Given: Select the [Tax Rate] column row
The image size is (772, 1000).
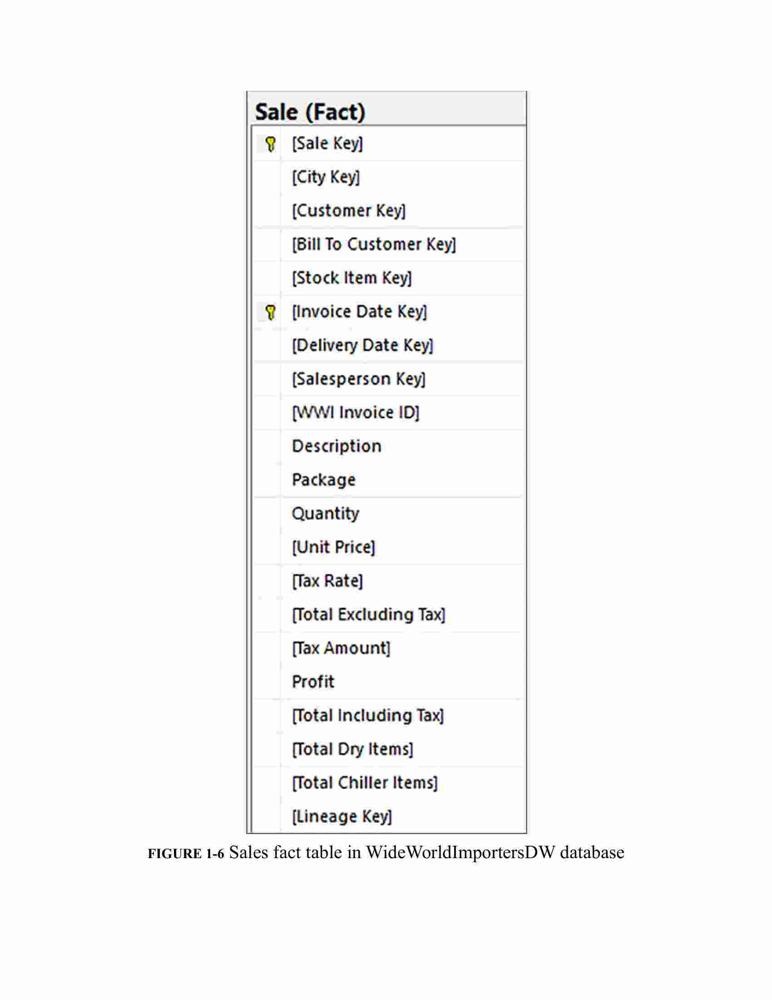Looking at the screenshot, I should tap(389, 581).
